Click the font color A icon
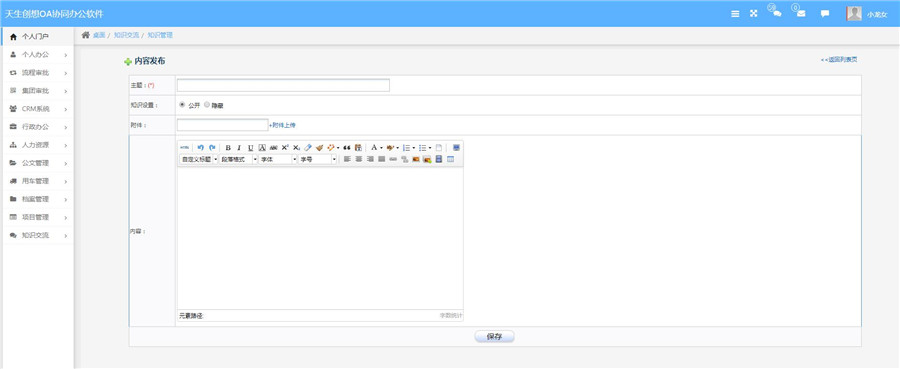900x369 pixels. (374, 148)
